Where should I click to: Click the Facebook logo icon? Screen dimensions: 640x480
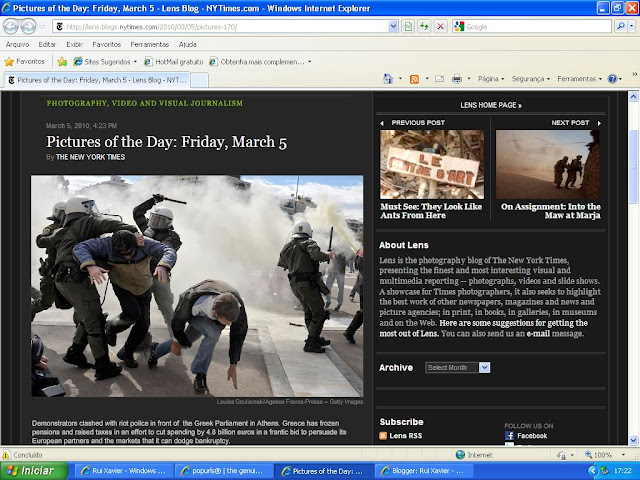509,436
